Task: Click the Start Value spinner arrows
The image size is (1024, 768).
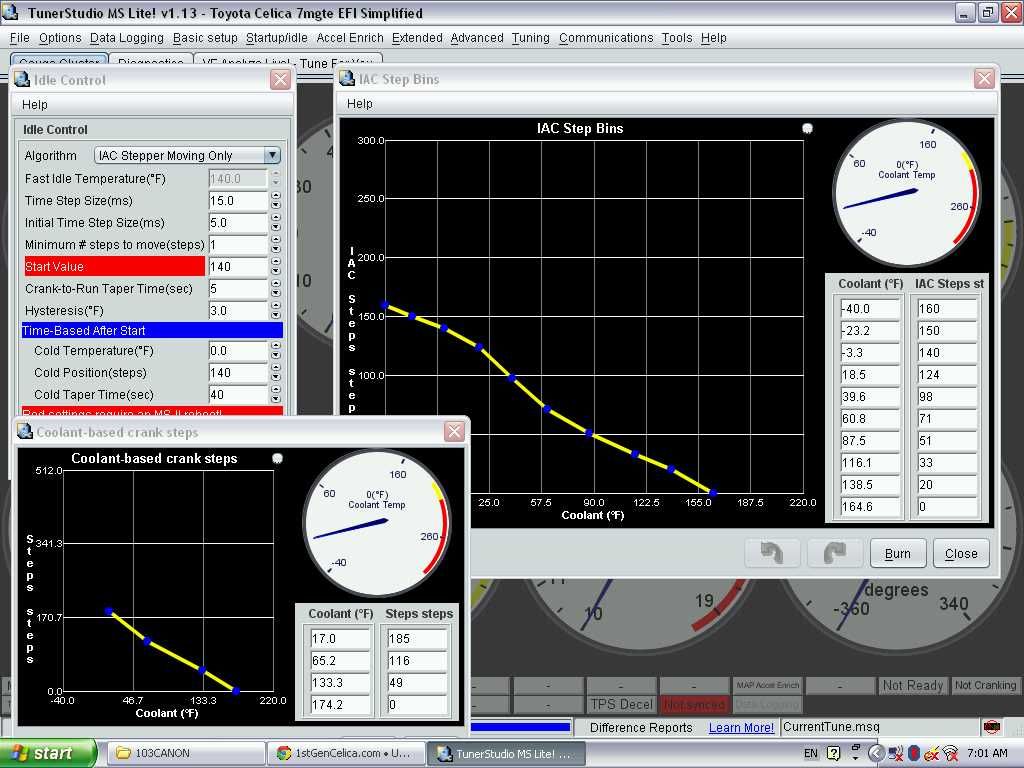Action: pos(276,266)
